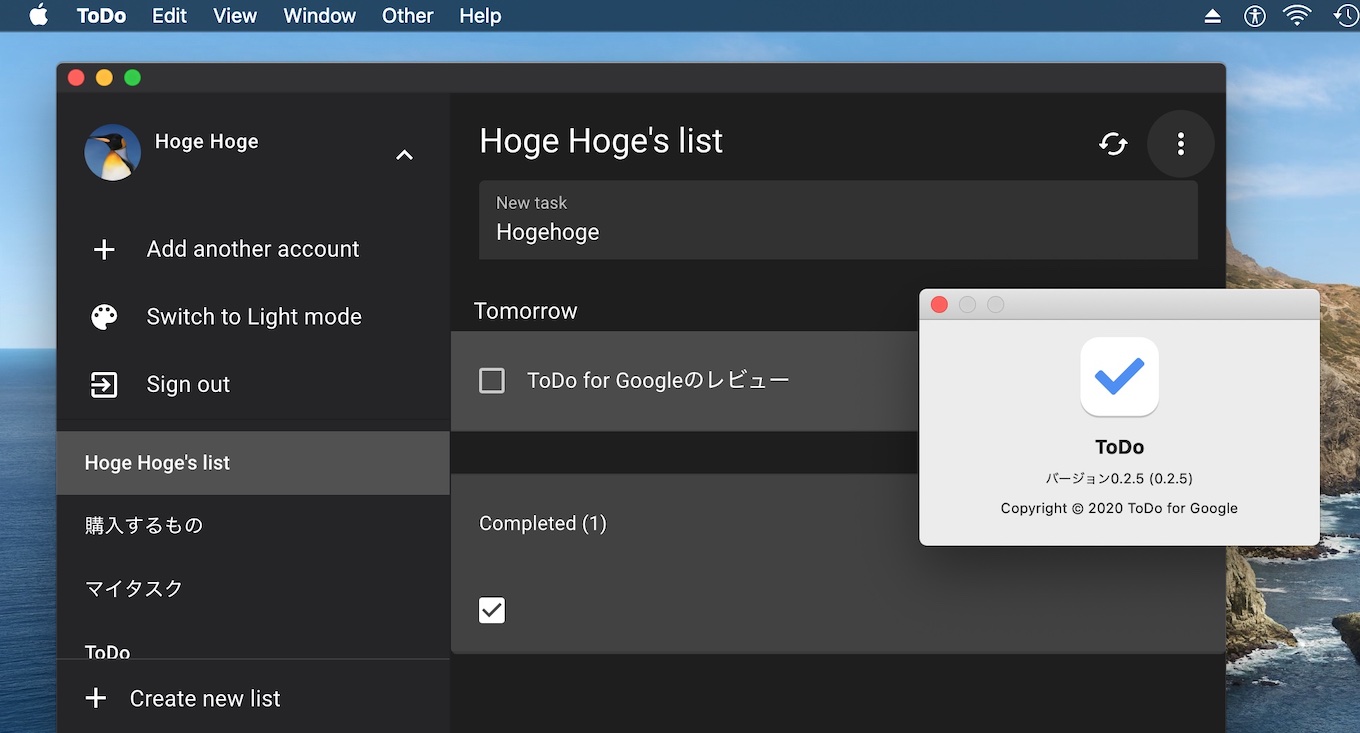The height and width of the screenshot is (733, 1360).
Task: Click the New task input field
Action: coord(838,220)
